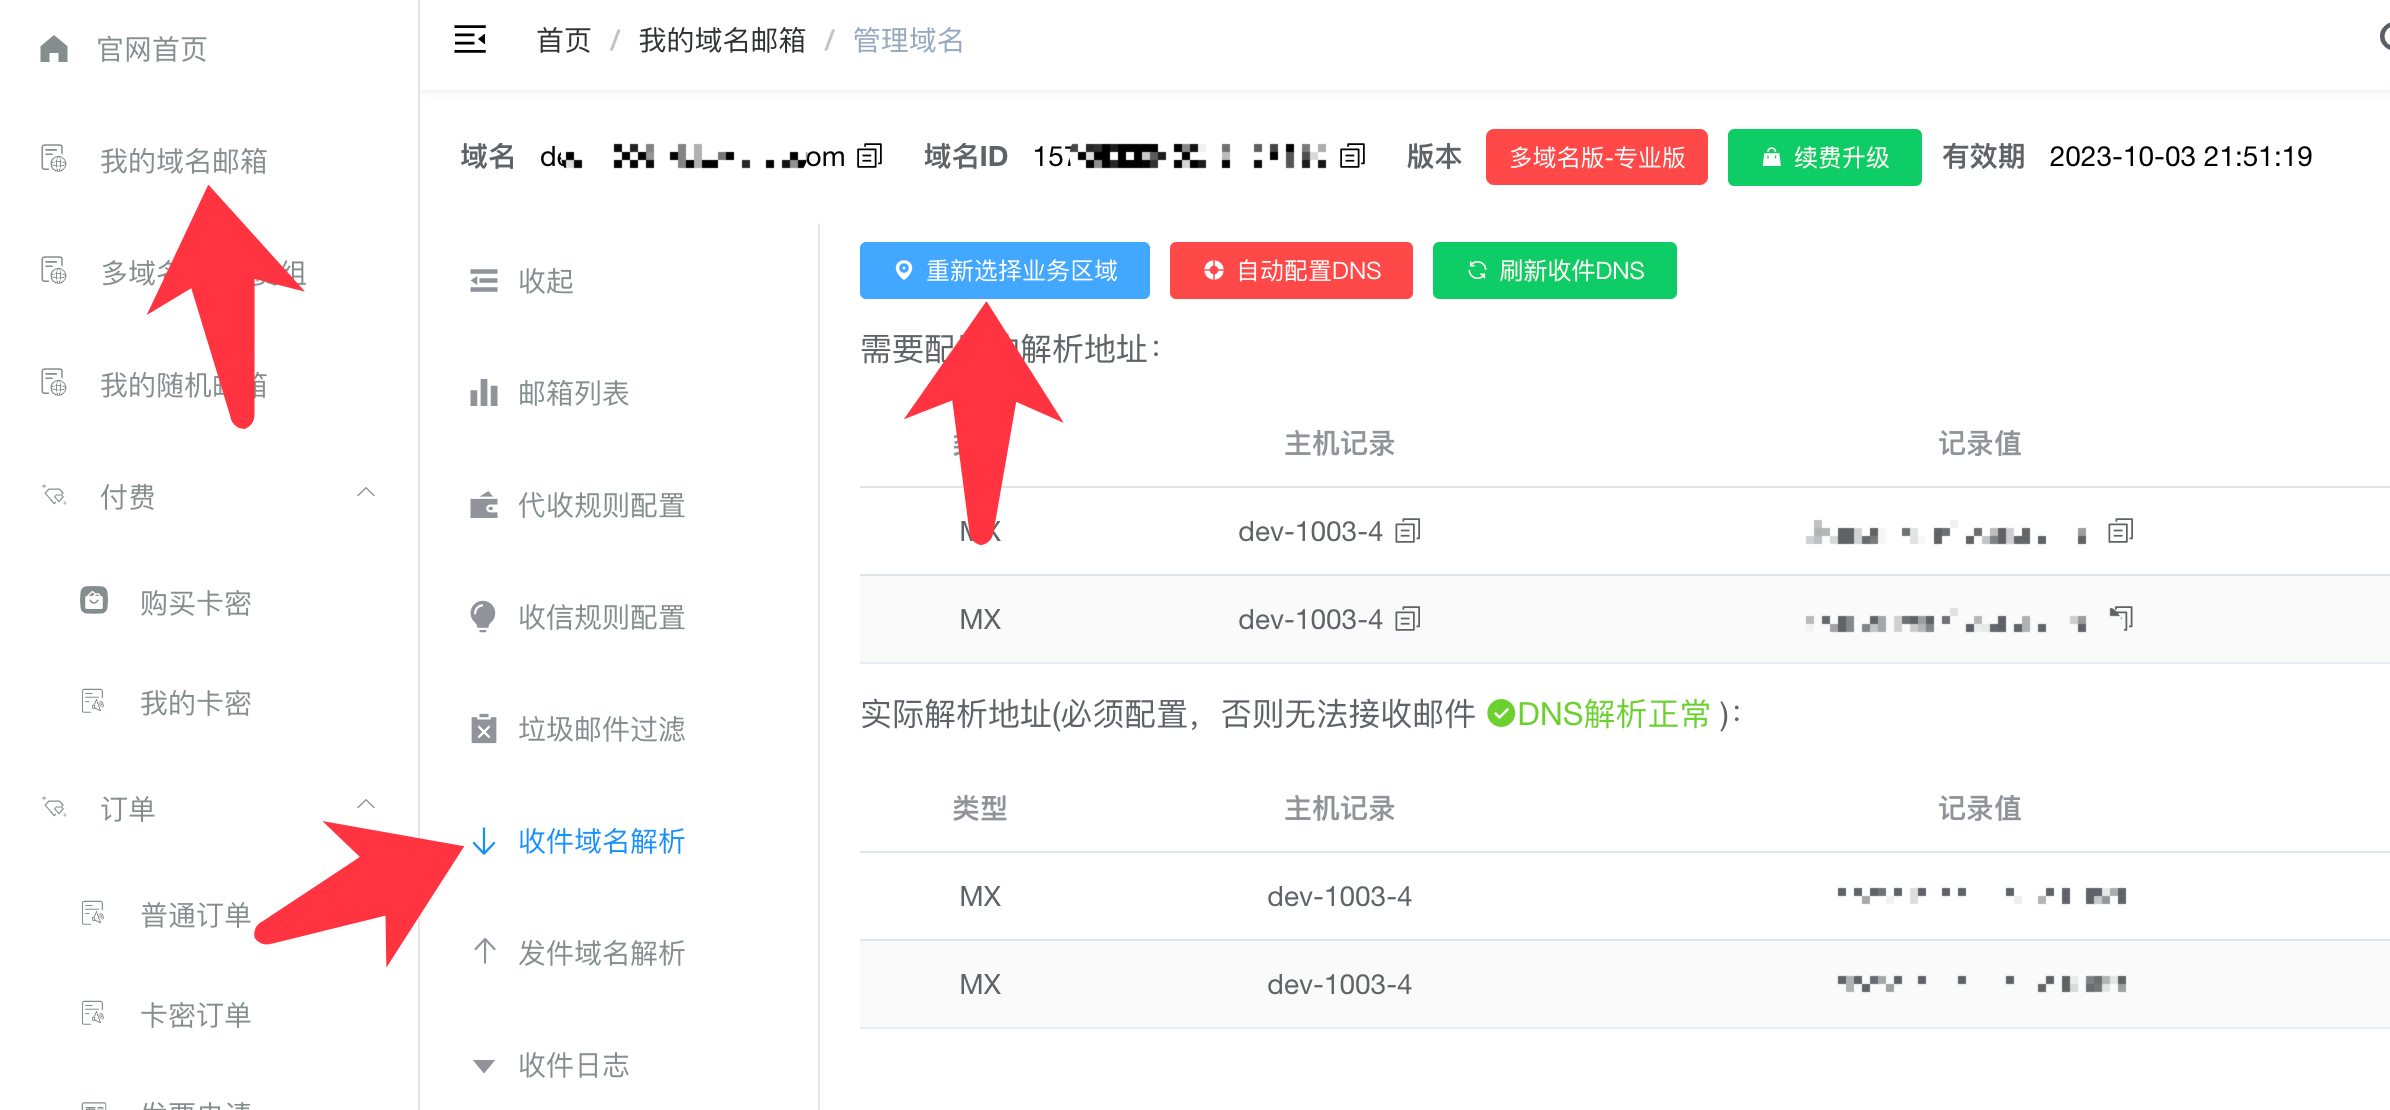The height and width of the screenshot is (1110, 2390).
Task: Click 管理域名 breadcrumb
Action: (908, 40)
